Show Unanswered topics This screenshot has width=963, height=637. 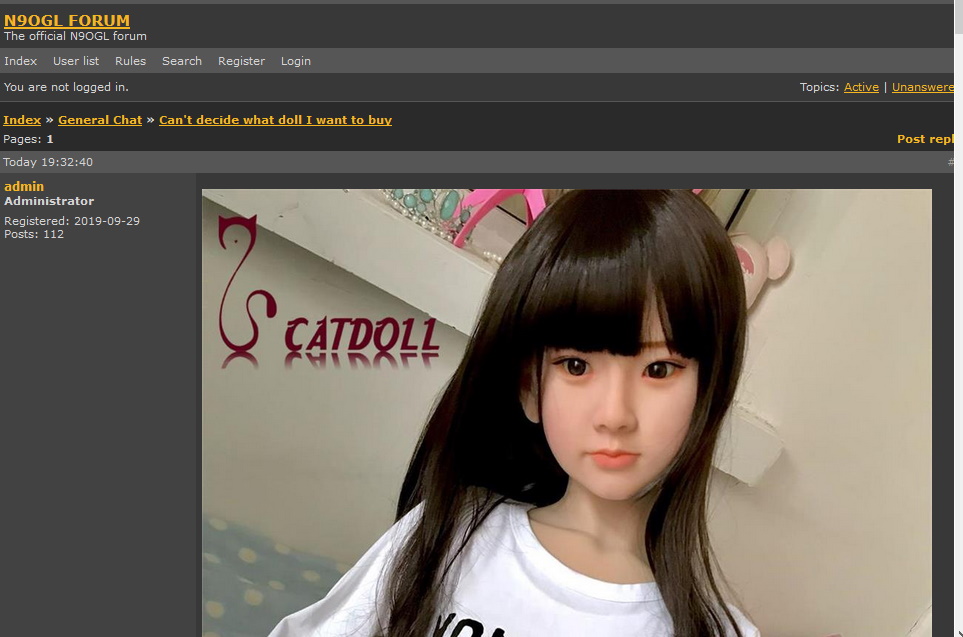point(923,87)
